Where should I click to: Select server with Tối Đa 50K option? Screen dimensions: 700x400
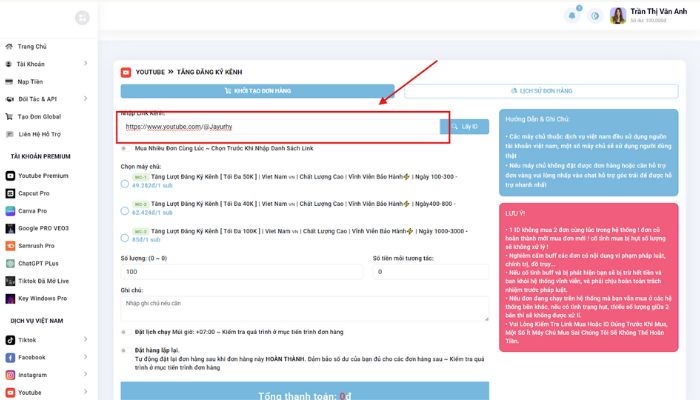[125, 183]
